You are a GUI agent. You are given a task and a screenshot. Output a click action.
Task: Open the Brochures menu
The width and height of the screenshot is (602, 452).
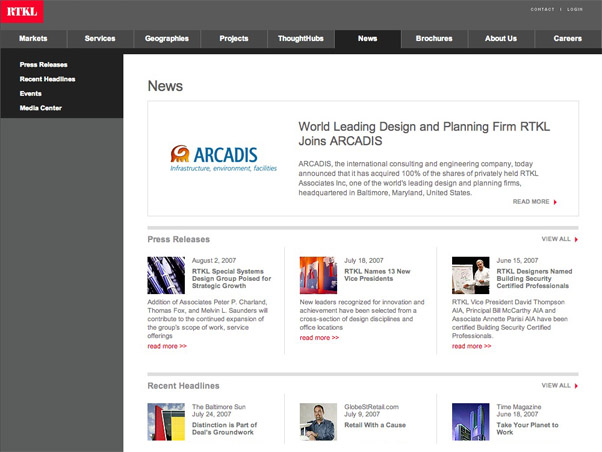[434, 39]
